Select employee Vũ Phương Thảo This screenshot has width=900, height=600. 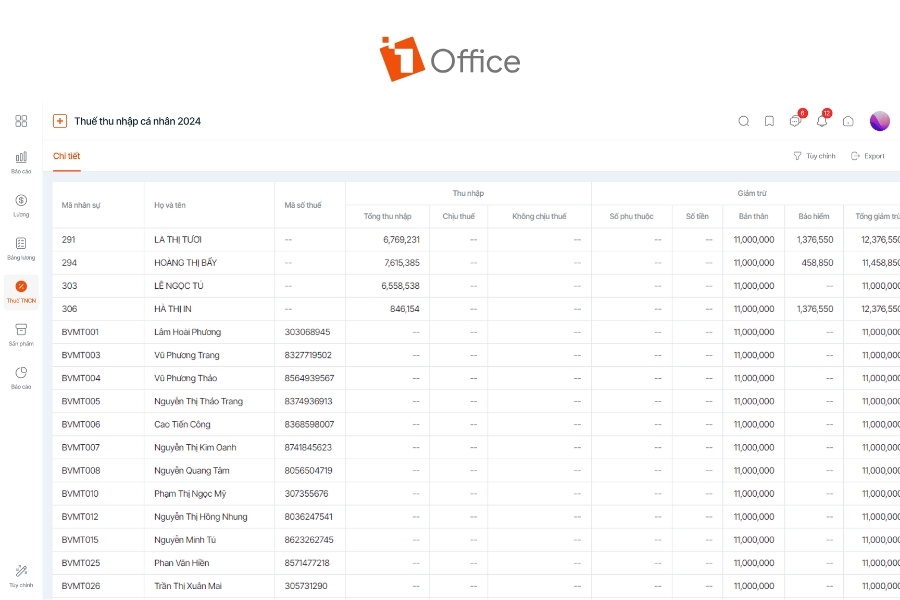point(185,378)
